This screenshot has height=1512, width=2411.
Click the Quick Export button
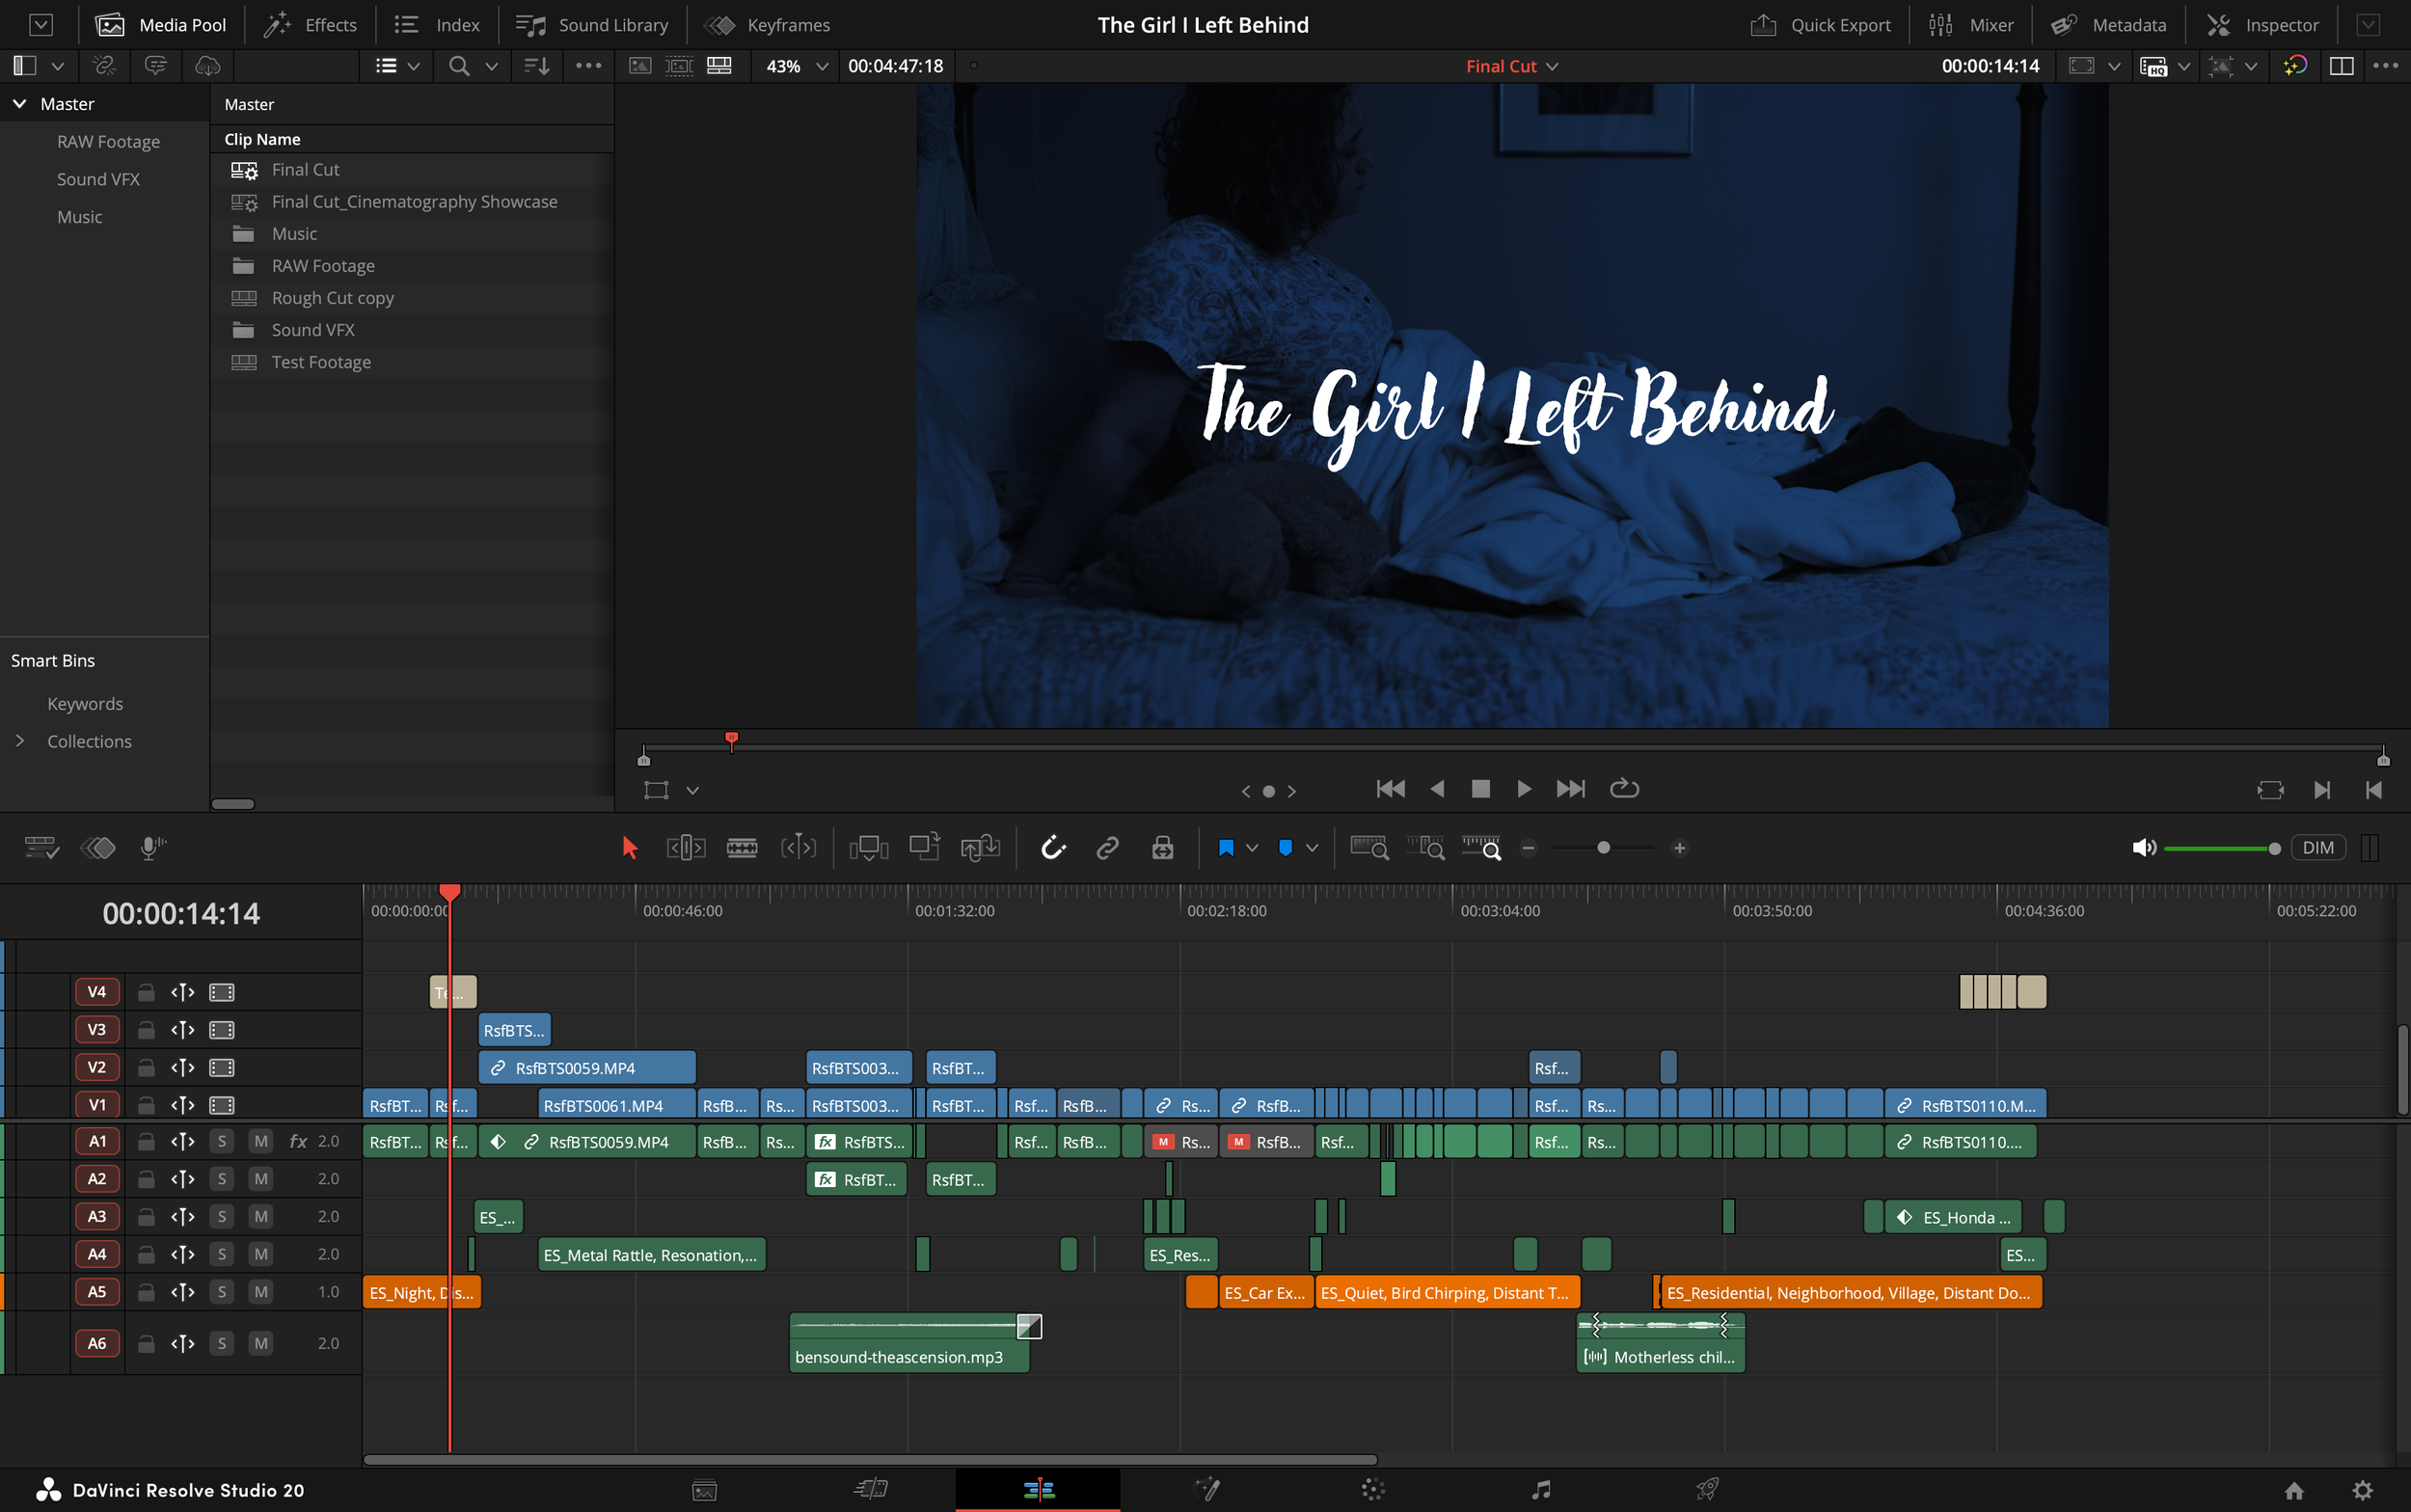coord(1820,25)
